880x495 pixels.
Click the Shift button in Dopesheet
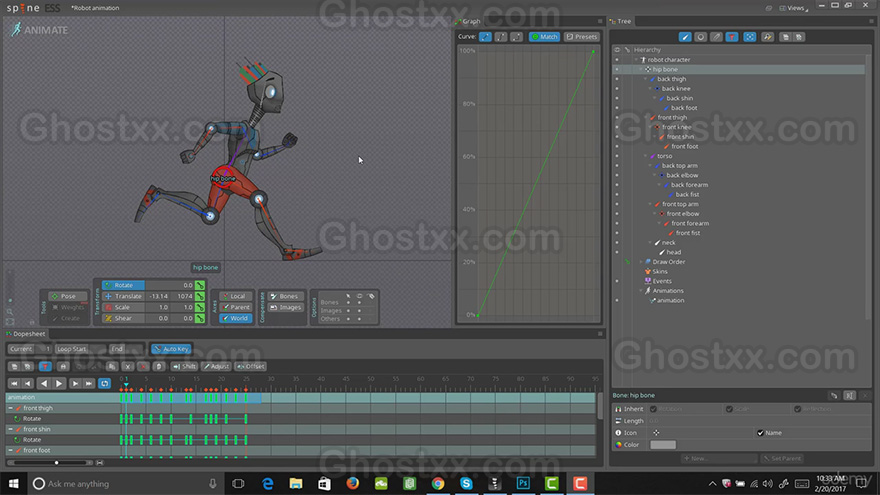pyautogui.click(x=184, y=366)
